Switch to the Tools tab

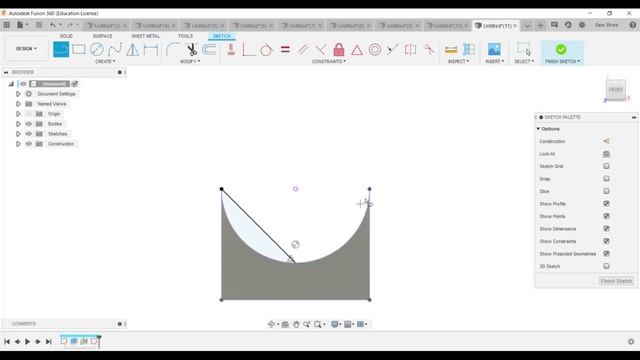coord(185,36)
